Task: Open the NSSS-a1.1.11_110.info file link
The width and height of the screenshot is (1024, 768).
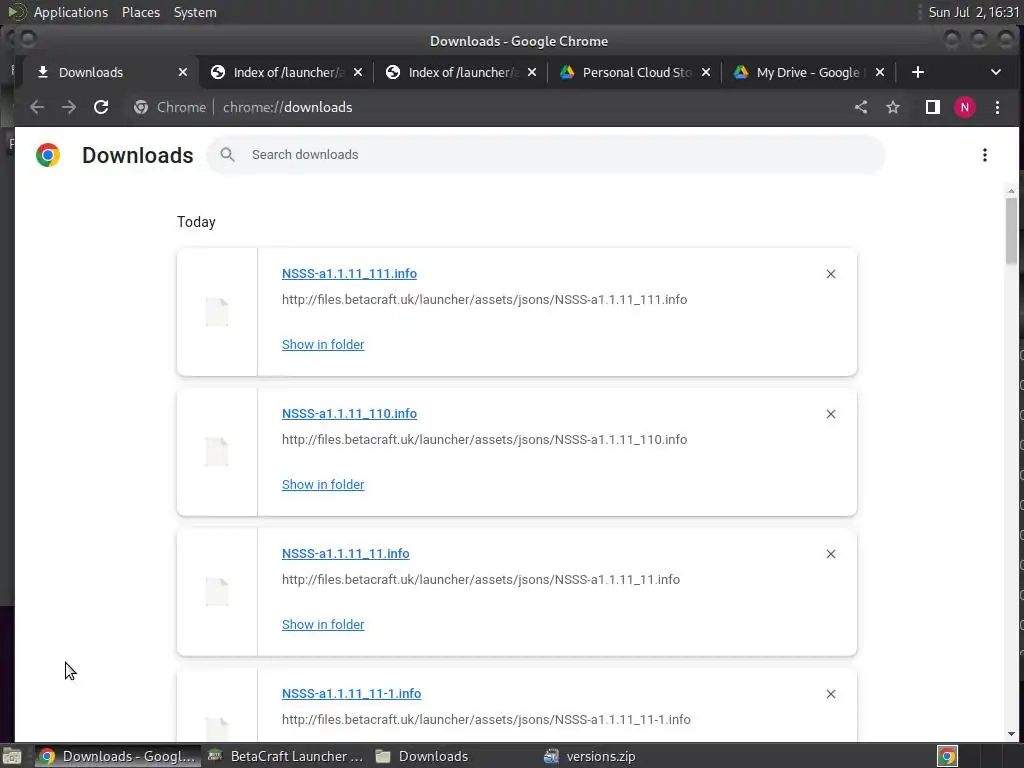Action: pos(349,413)
